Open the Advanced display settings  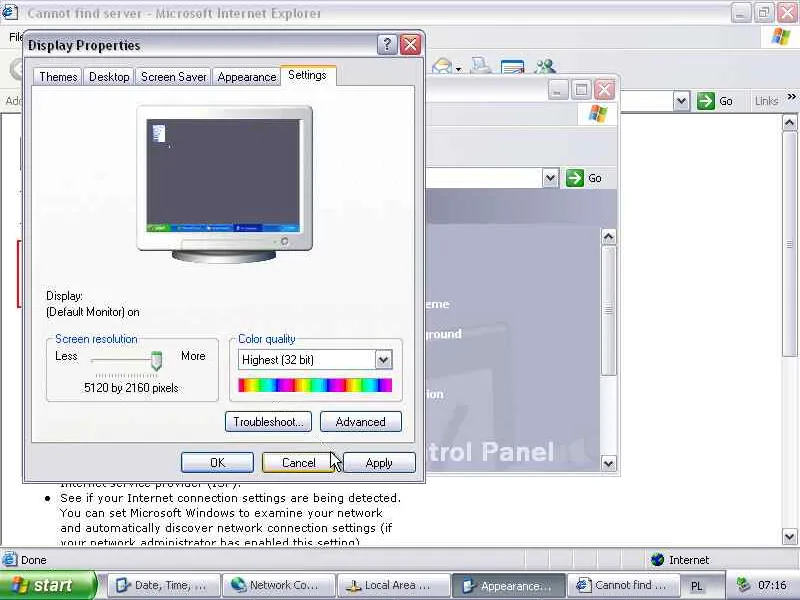pyautogui.click(x=361, y=422)
